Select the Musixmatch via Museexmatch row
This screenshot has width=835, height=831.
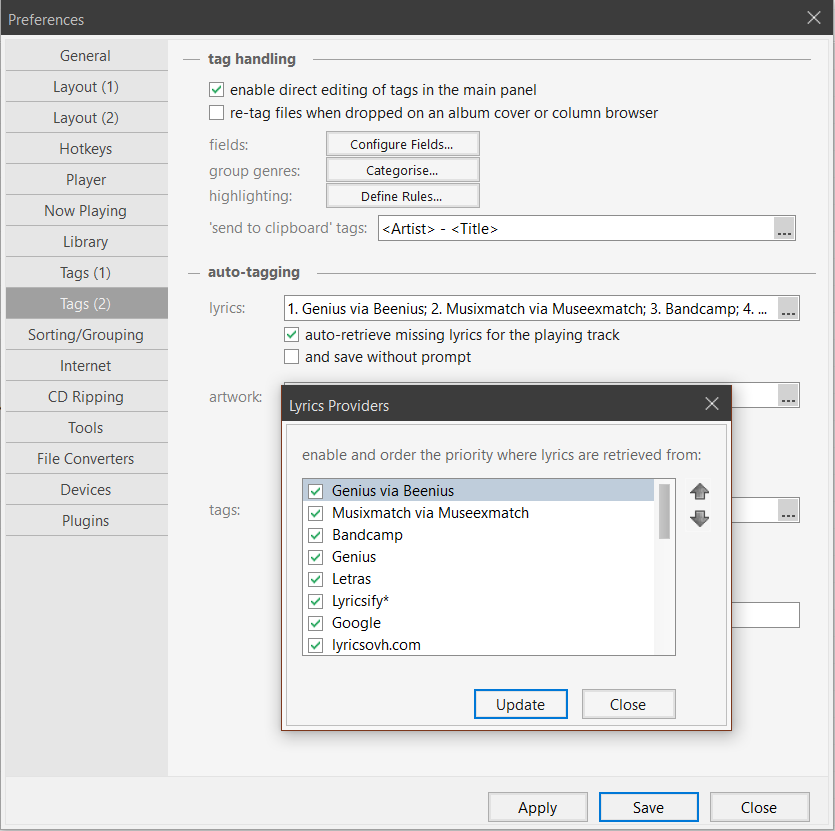coord(478,513)
